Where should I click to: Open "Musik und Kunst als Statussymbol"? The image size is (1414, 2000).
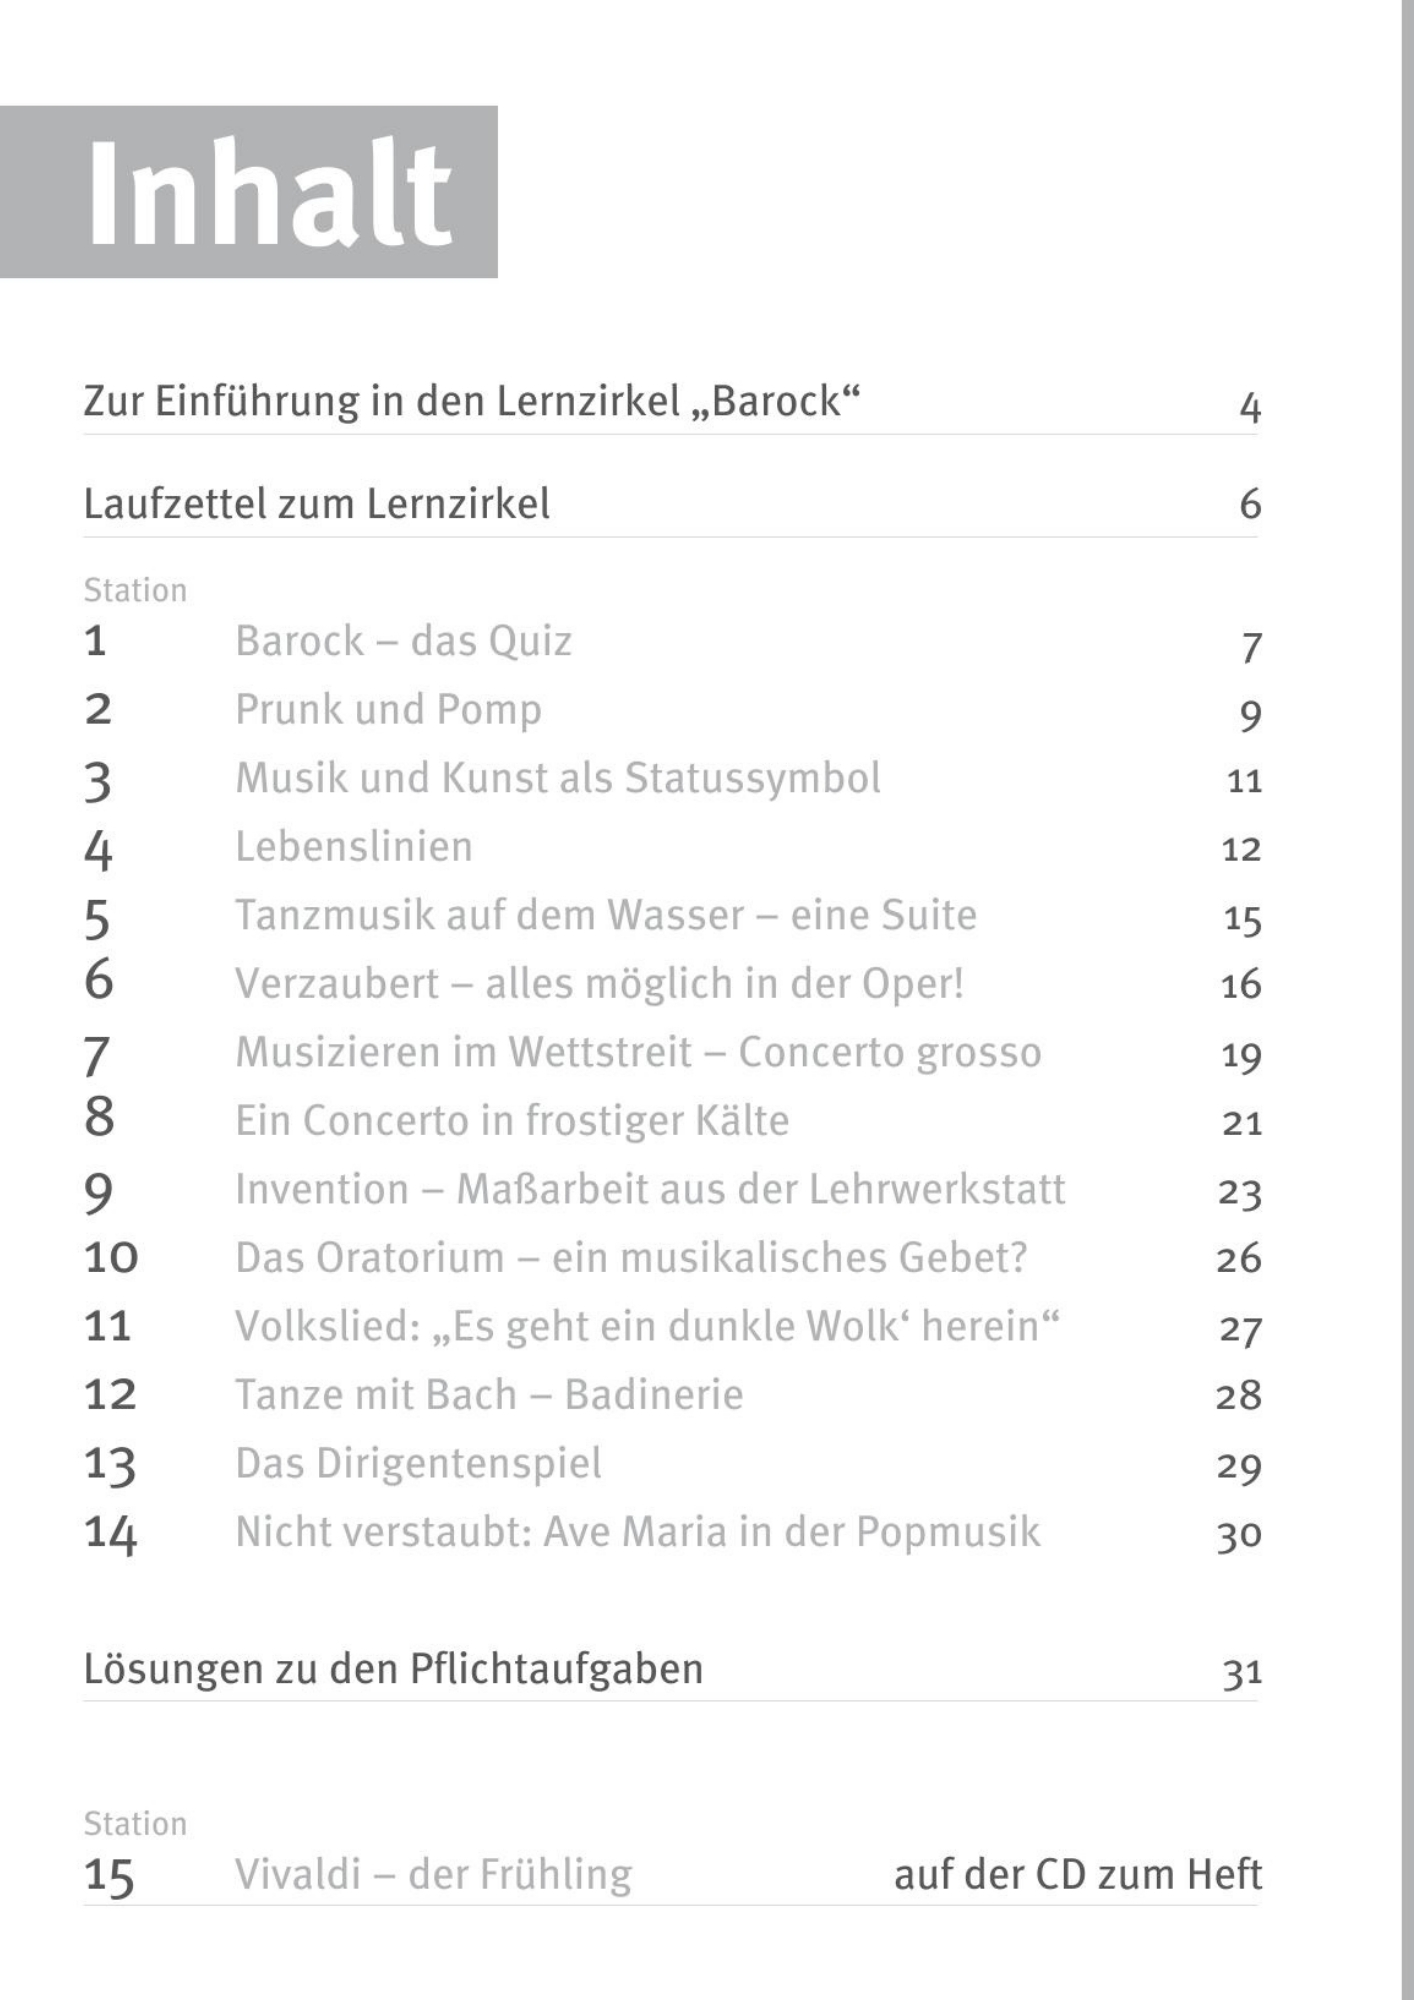click(557, 778)
